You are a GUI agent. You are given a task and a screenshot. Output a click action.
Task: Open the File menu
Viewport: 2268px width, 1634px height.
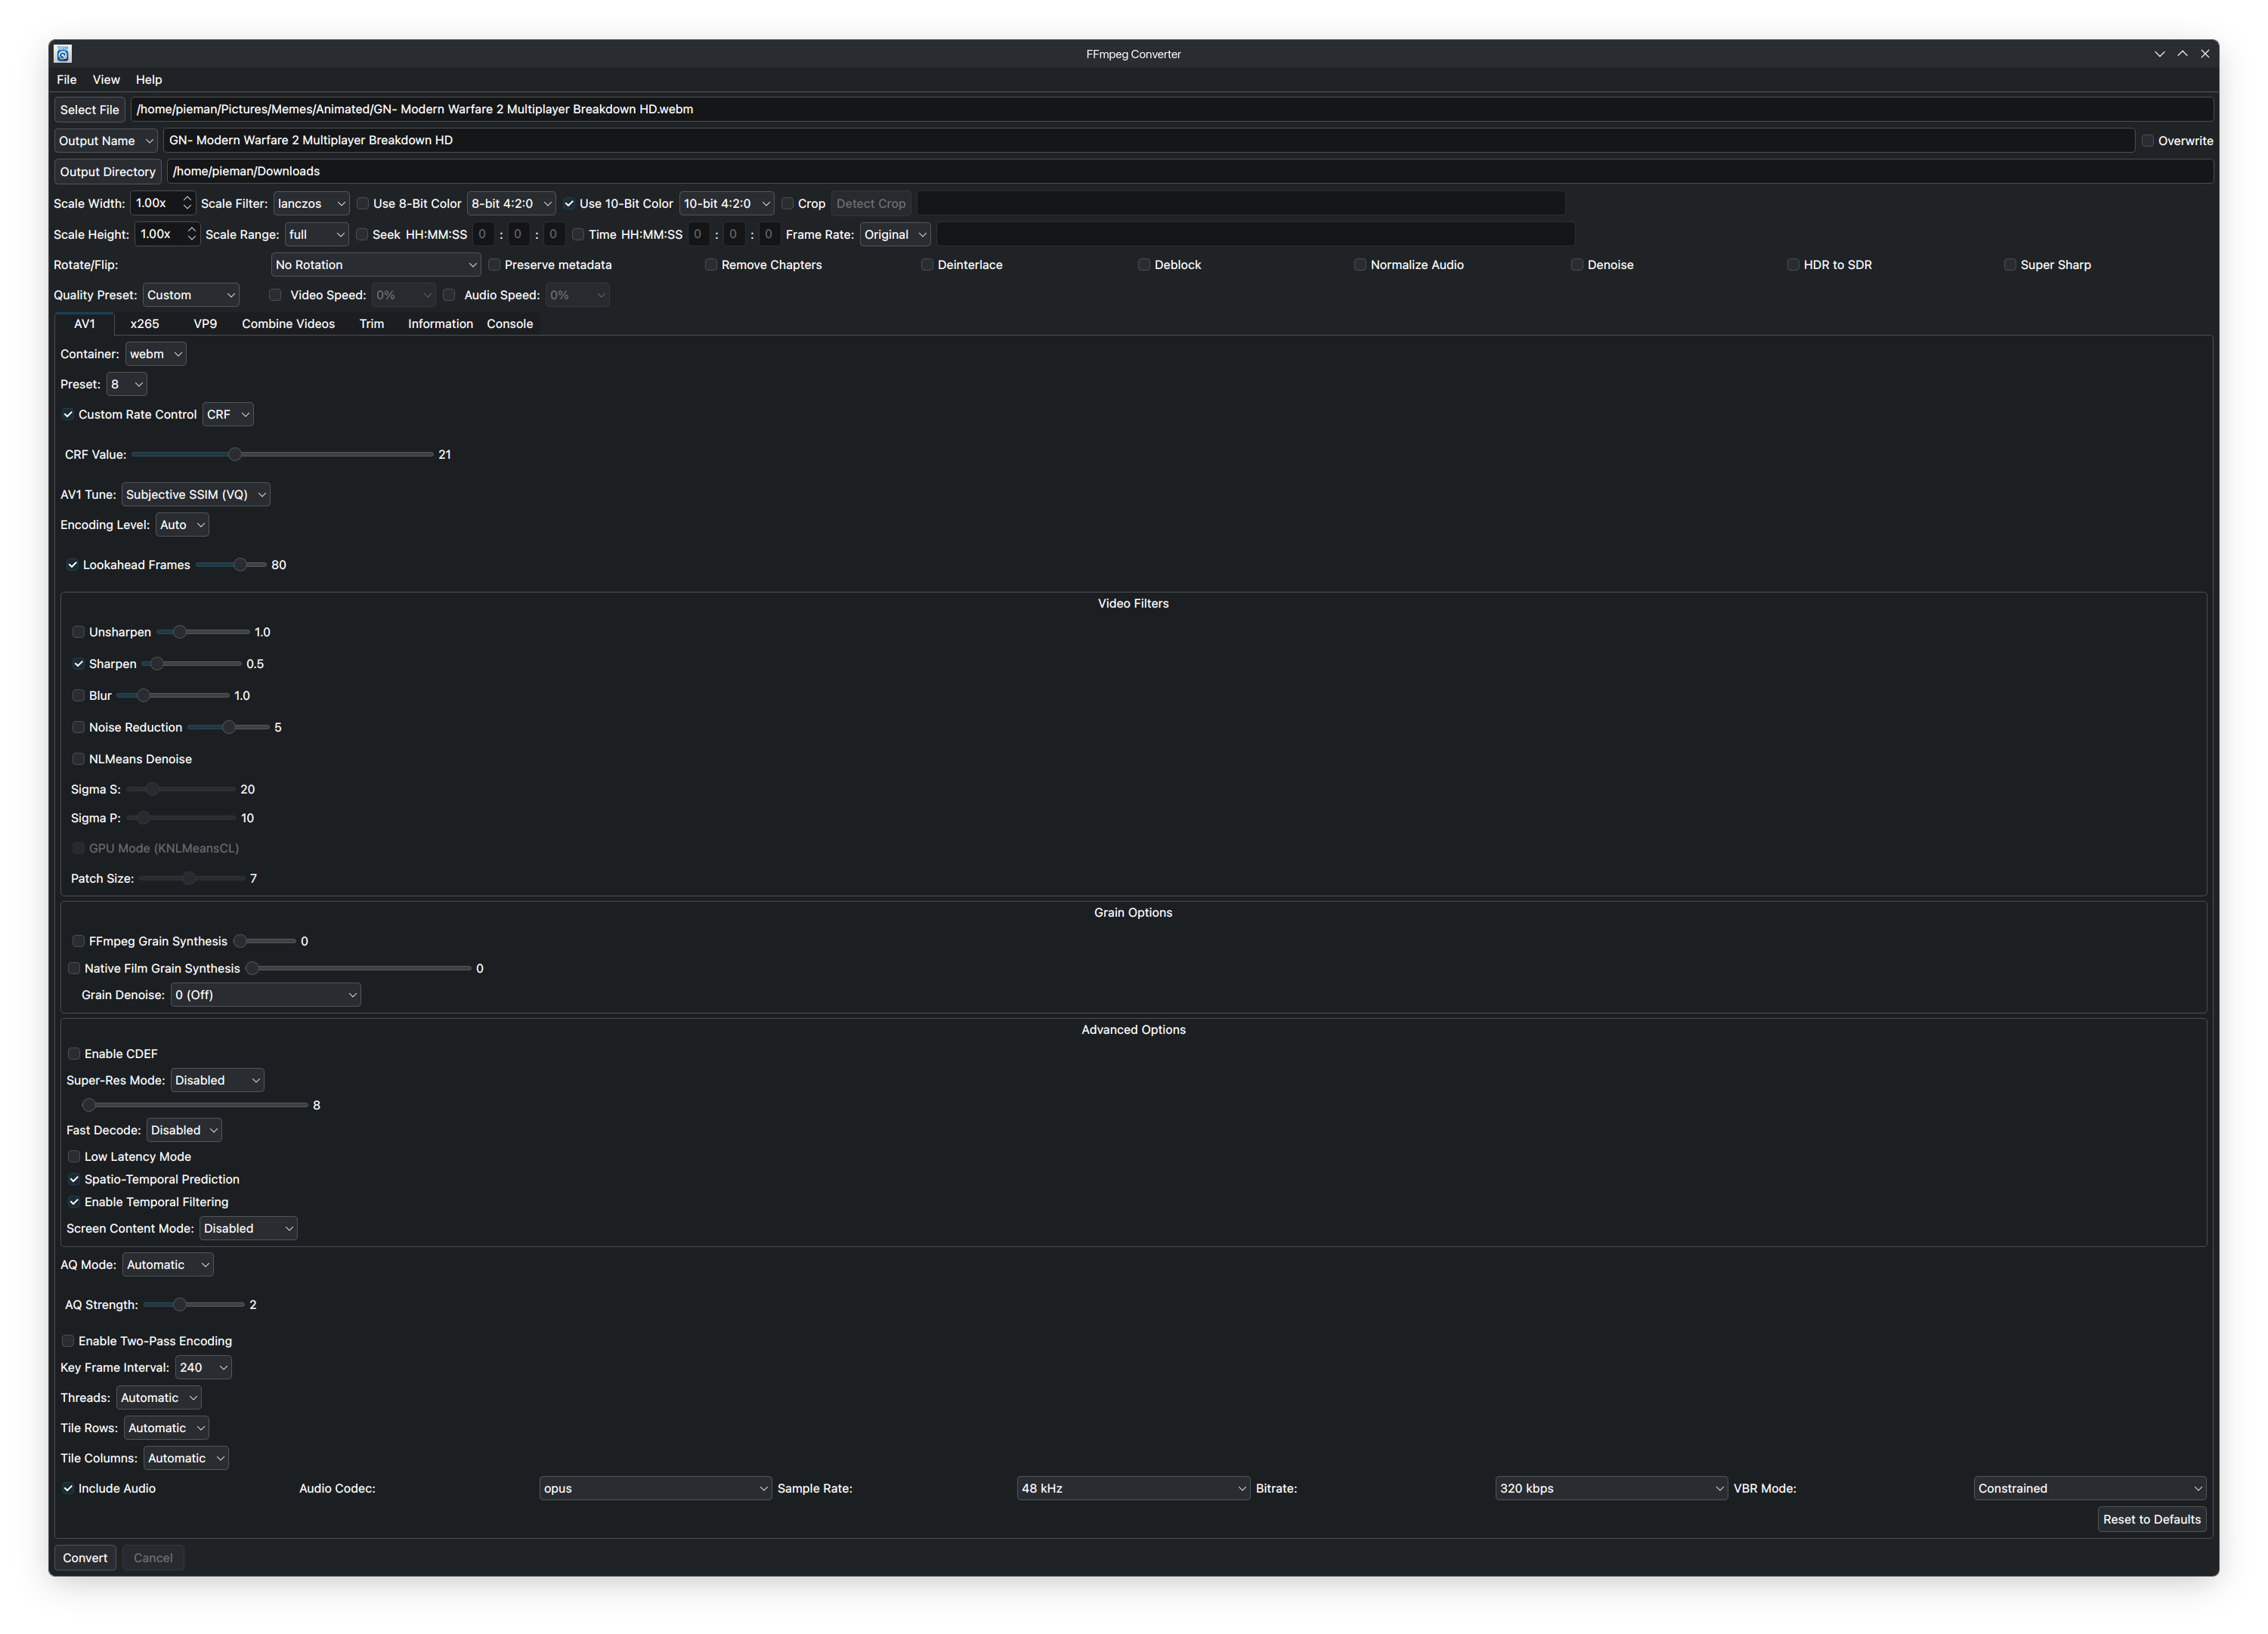pyautogui.click(x=67, y=80)
